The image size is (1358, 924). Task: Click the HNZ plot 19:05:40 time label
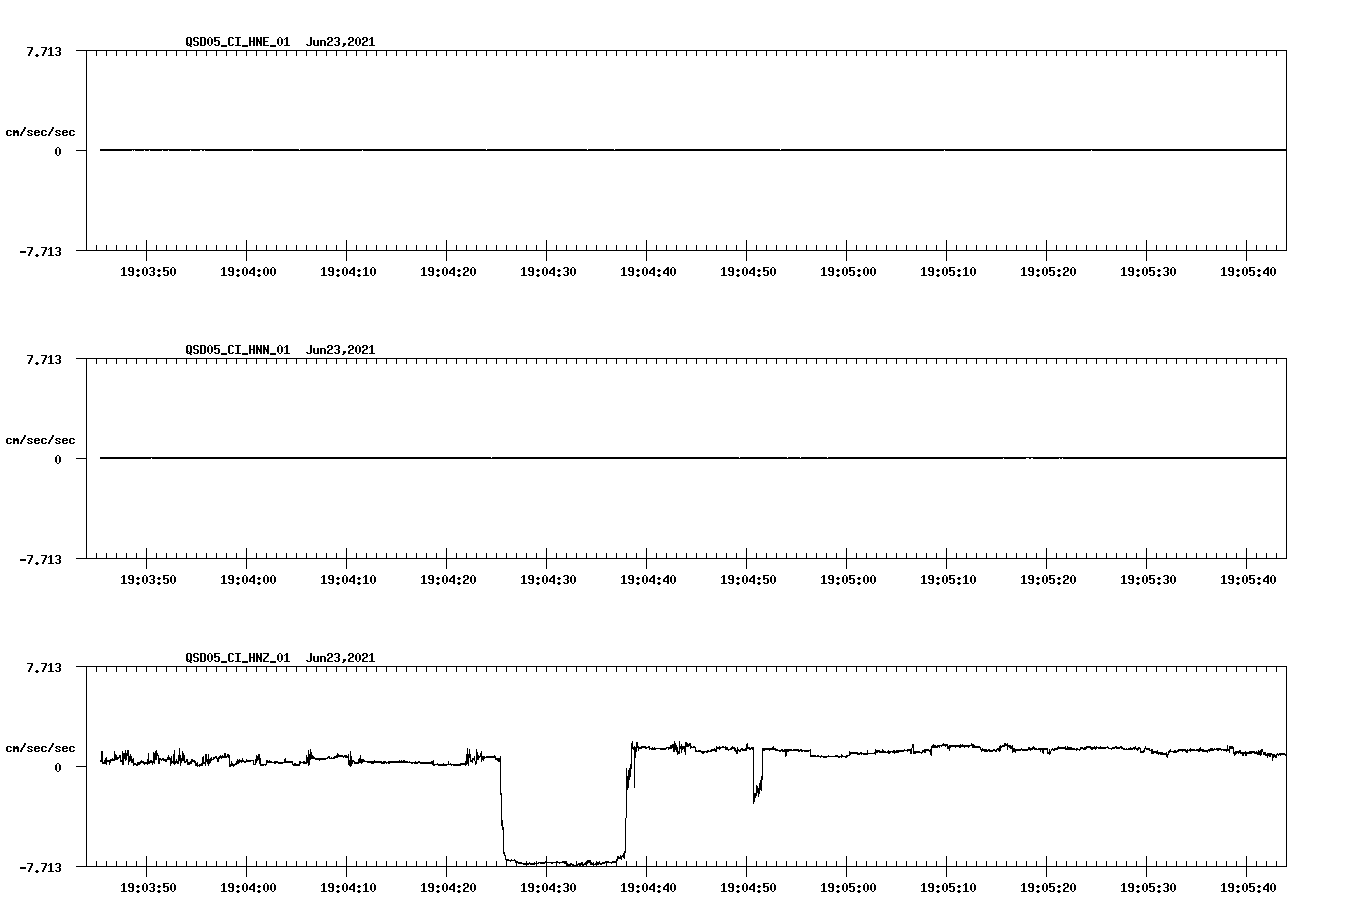[1248, 888]
